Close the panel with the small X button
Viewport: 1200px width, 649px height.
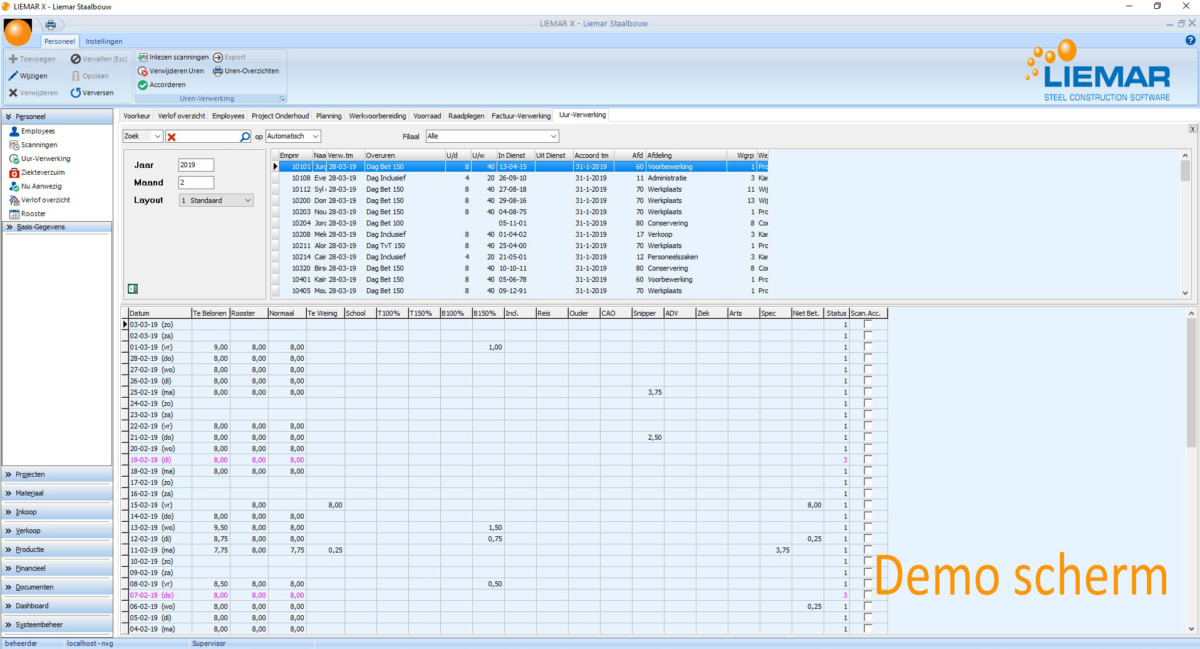(1192, 128)
